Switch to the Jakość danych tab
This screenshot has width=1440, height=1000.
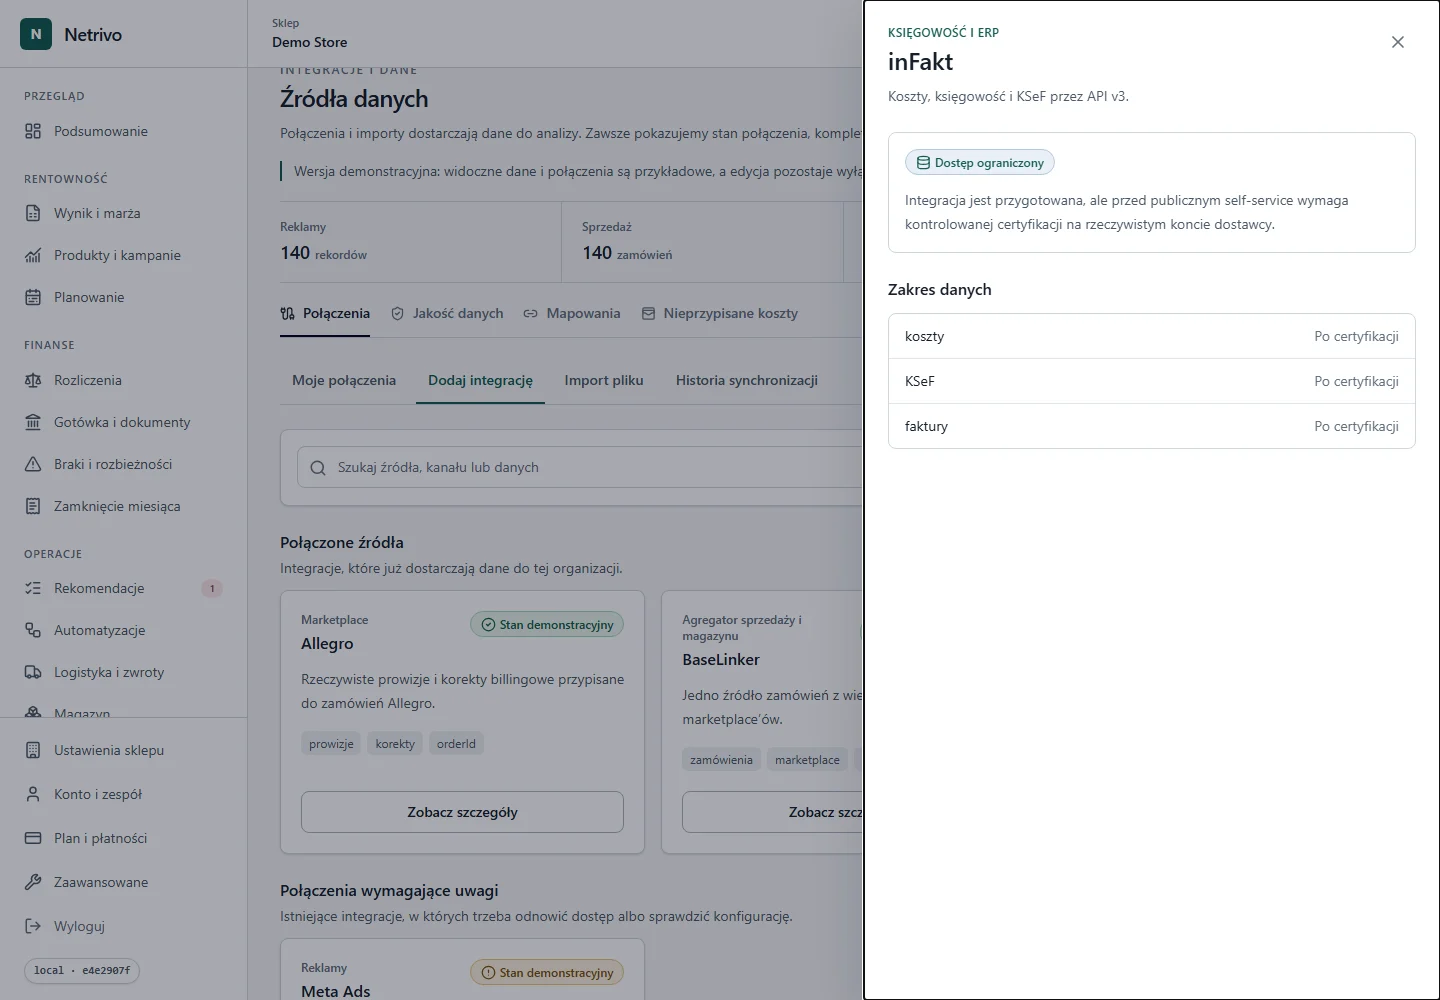click(x=447, y=314)
